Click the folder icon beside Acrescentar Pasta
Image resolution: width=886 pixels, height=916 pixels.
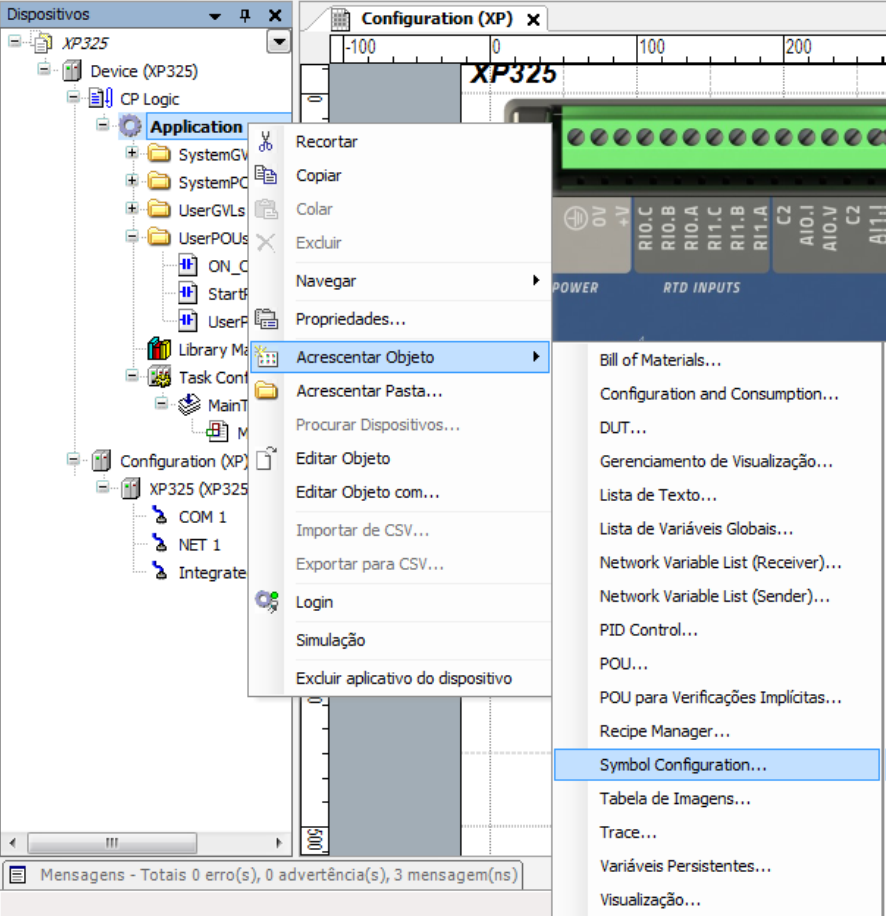tap(265, 391)
